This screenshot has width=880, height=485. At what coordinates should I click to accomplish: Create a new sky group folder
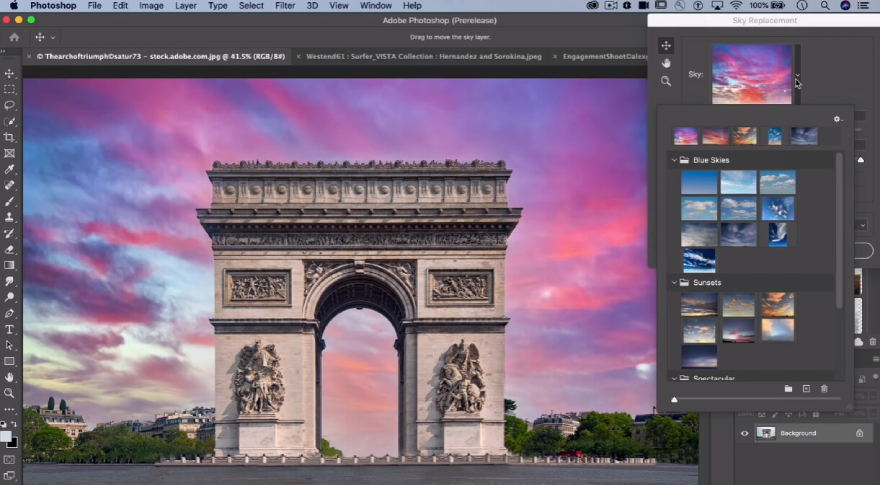click(788, 388)
